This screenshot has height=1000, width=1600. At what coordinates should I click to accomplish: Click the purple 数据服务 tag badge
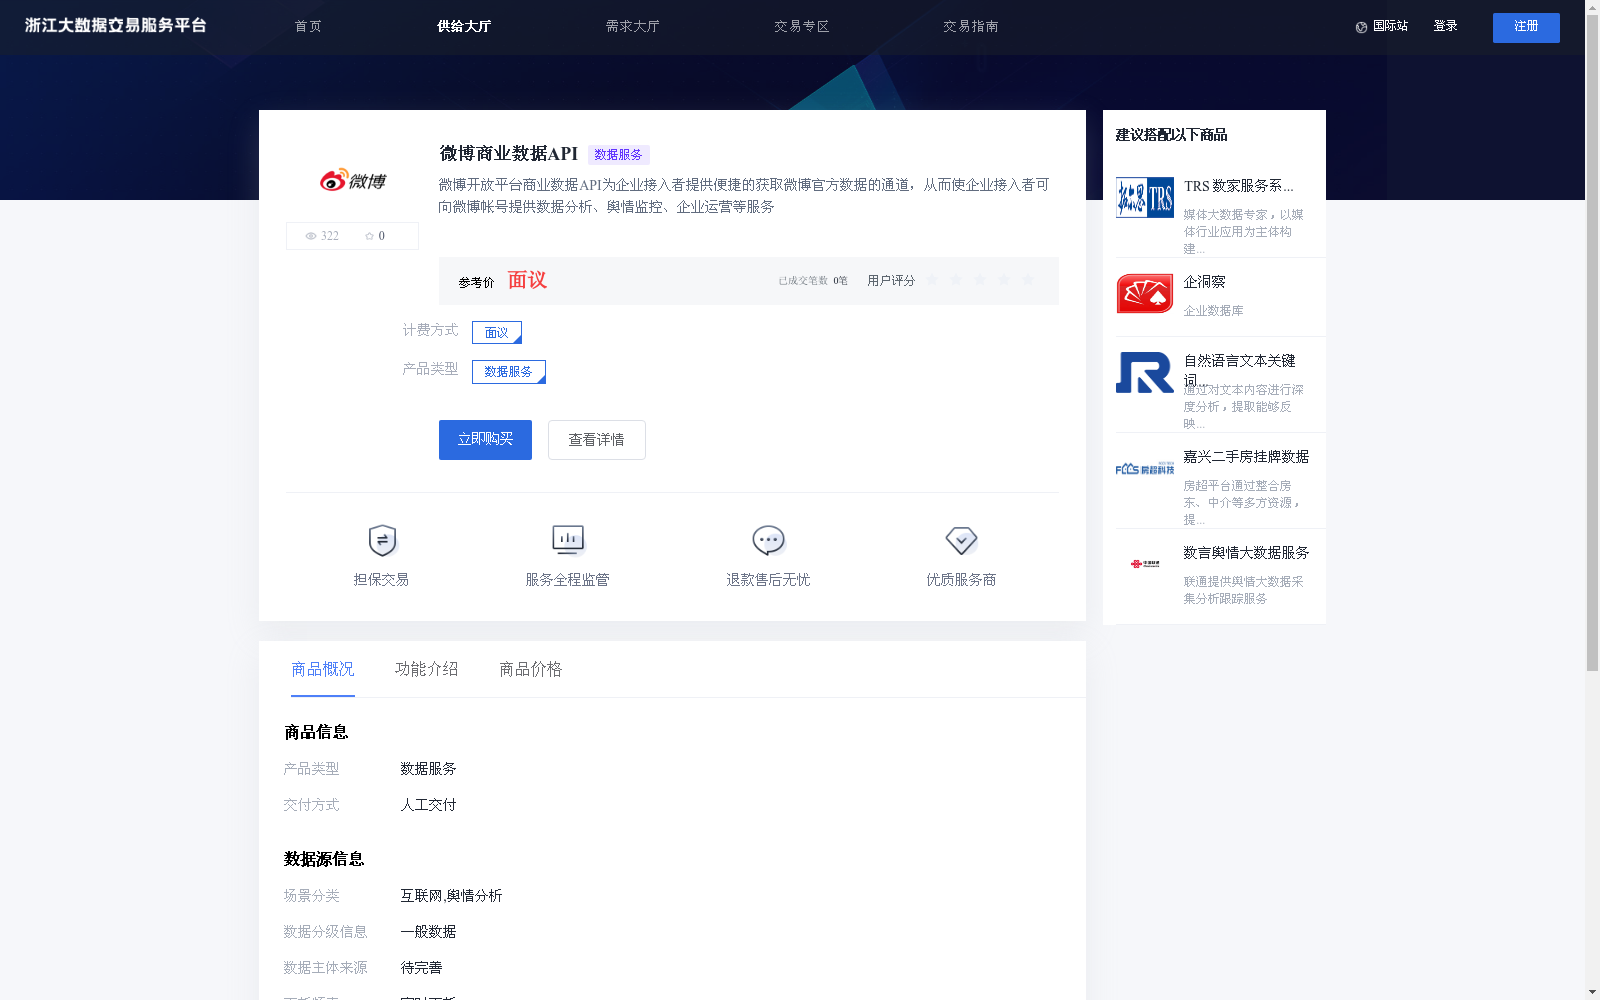[x=619, y=155]
